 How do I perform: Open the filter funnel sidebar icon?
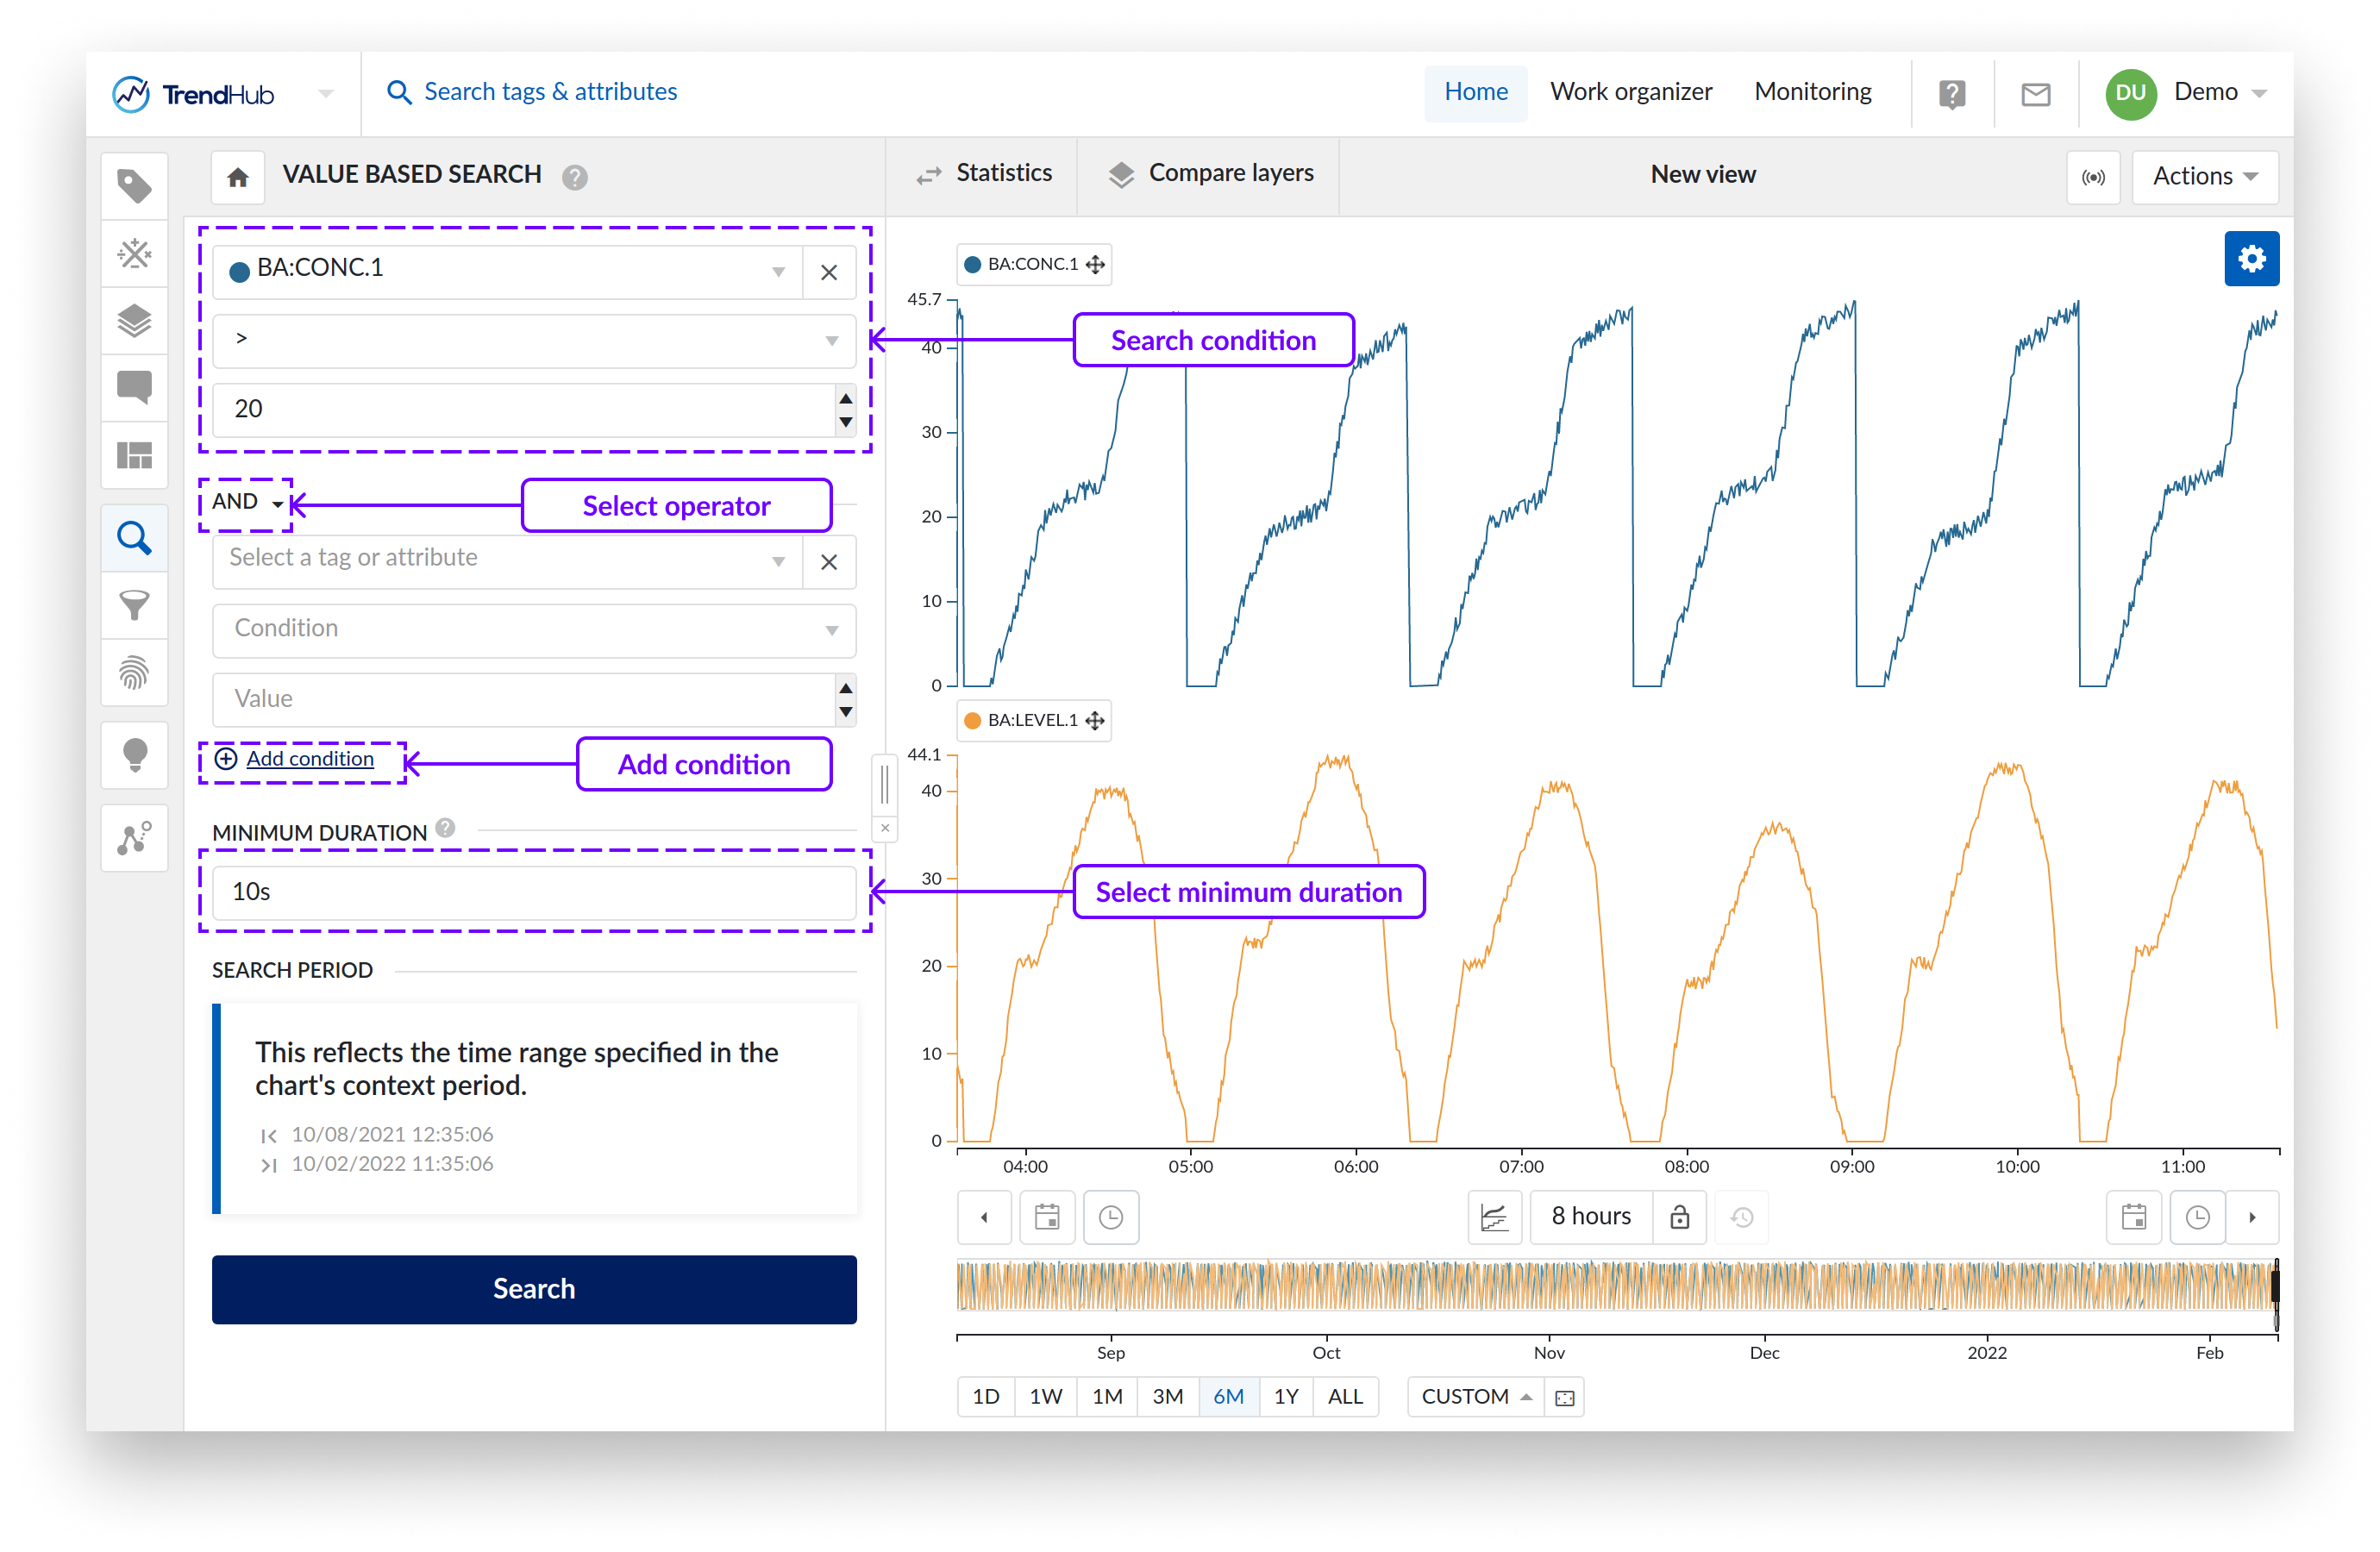[x=134, y=605]
